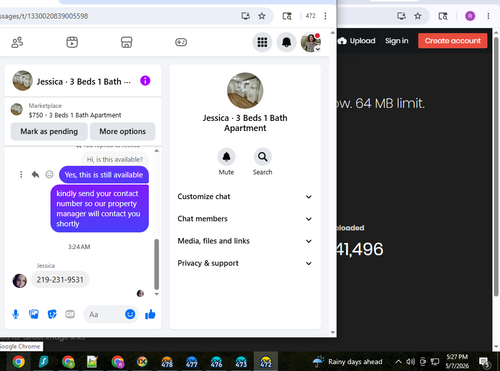Click the Mark as pending button
This screenshot has height=371, width=500.
coord(49,132)
